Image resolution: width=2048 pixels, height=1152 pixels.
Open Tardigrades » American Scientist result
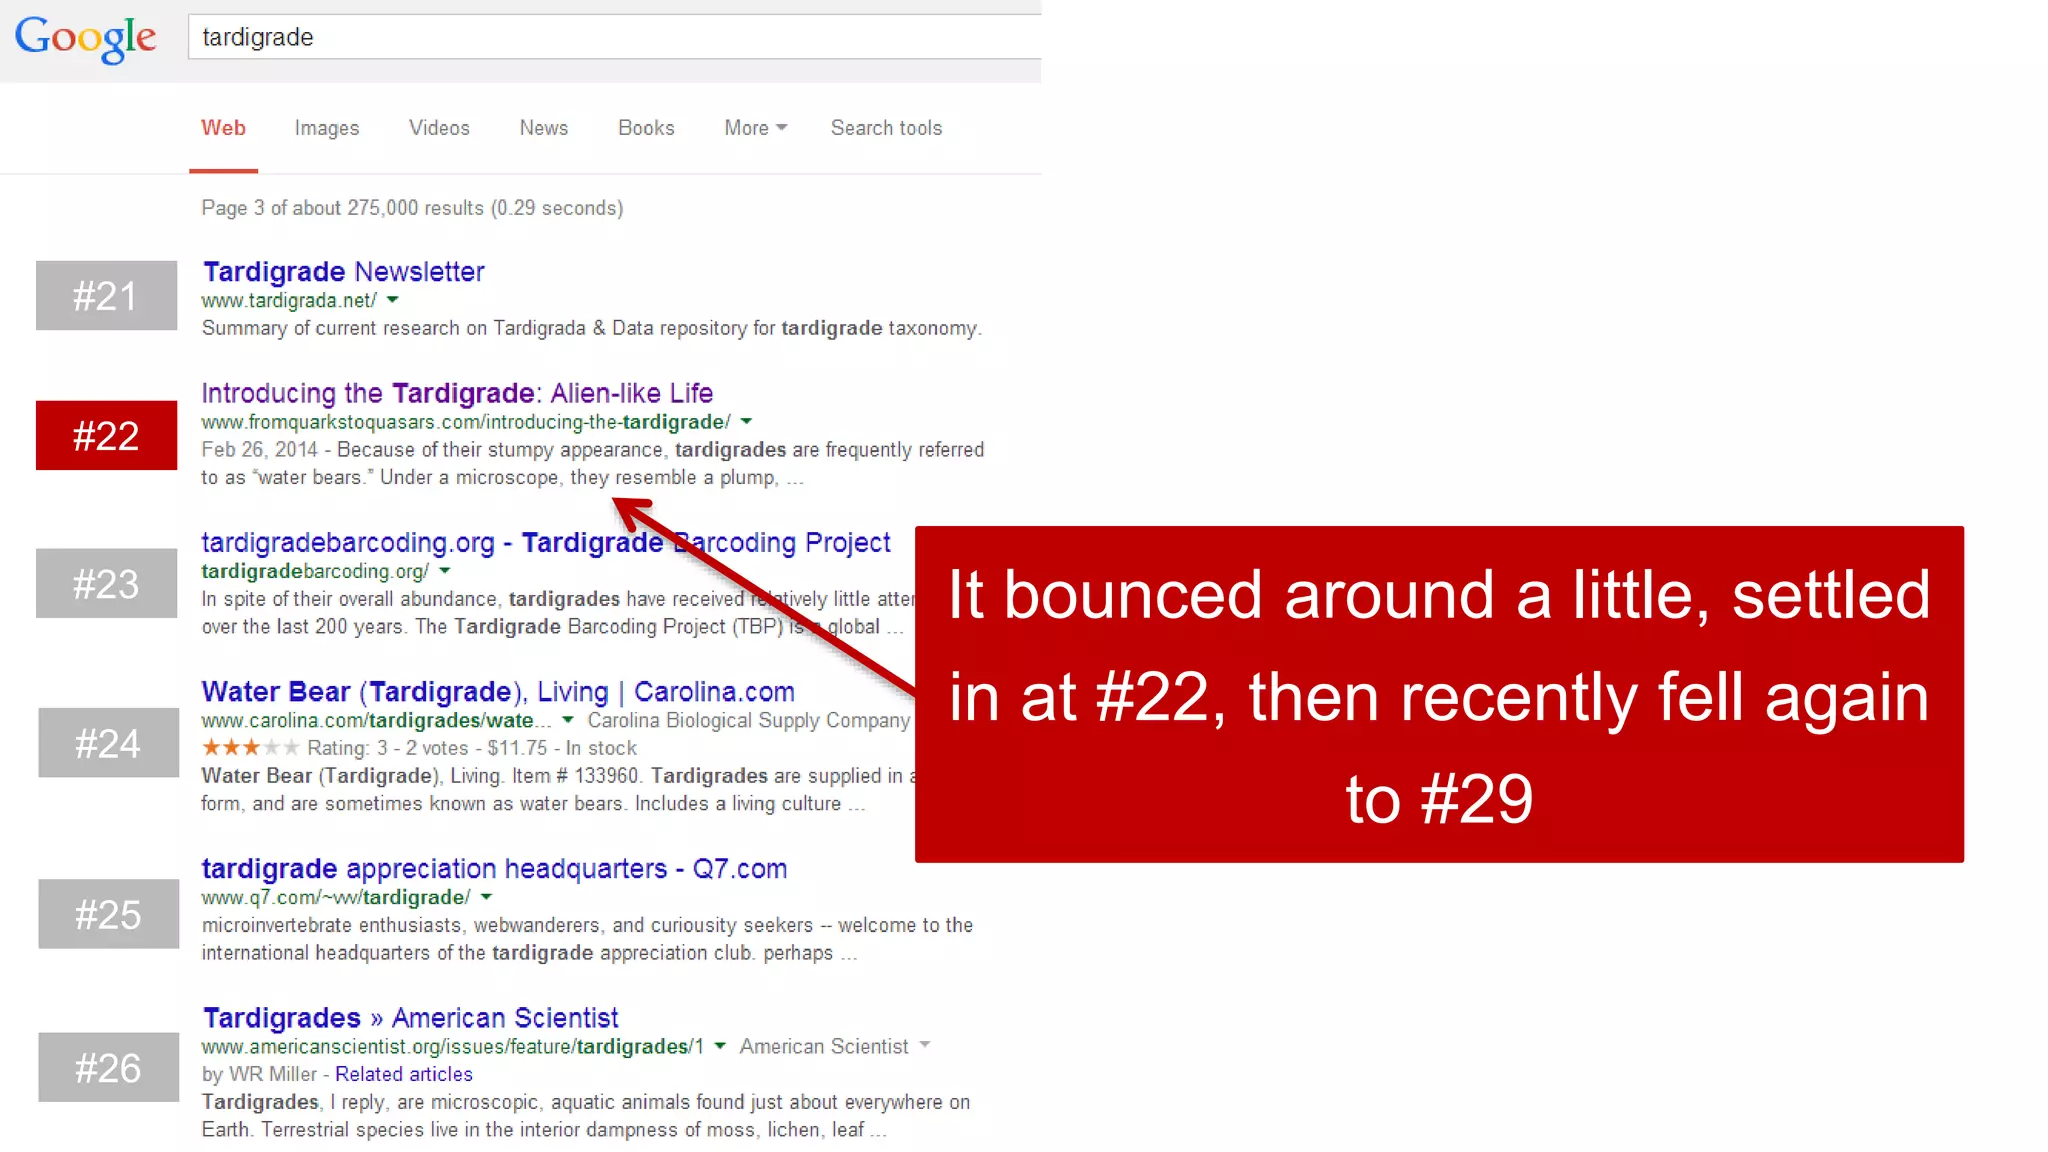click(x=410, y=1018)
